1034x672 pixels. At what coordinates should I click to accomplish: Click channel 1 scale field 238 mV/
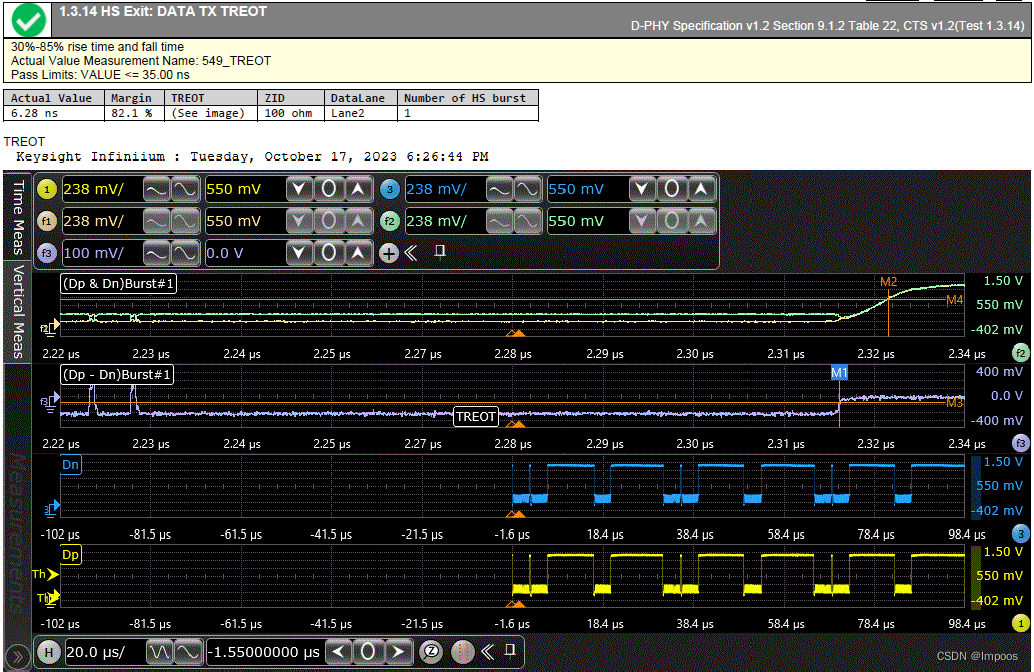[102, 190]
